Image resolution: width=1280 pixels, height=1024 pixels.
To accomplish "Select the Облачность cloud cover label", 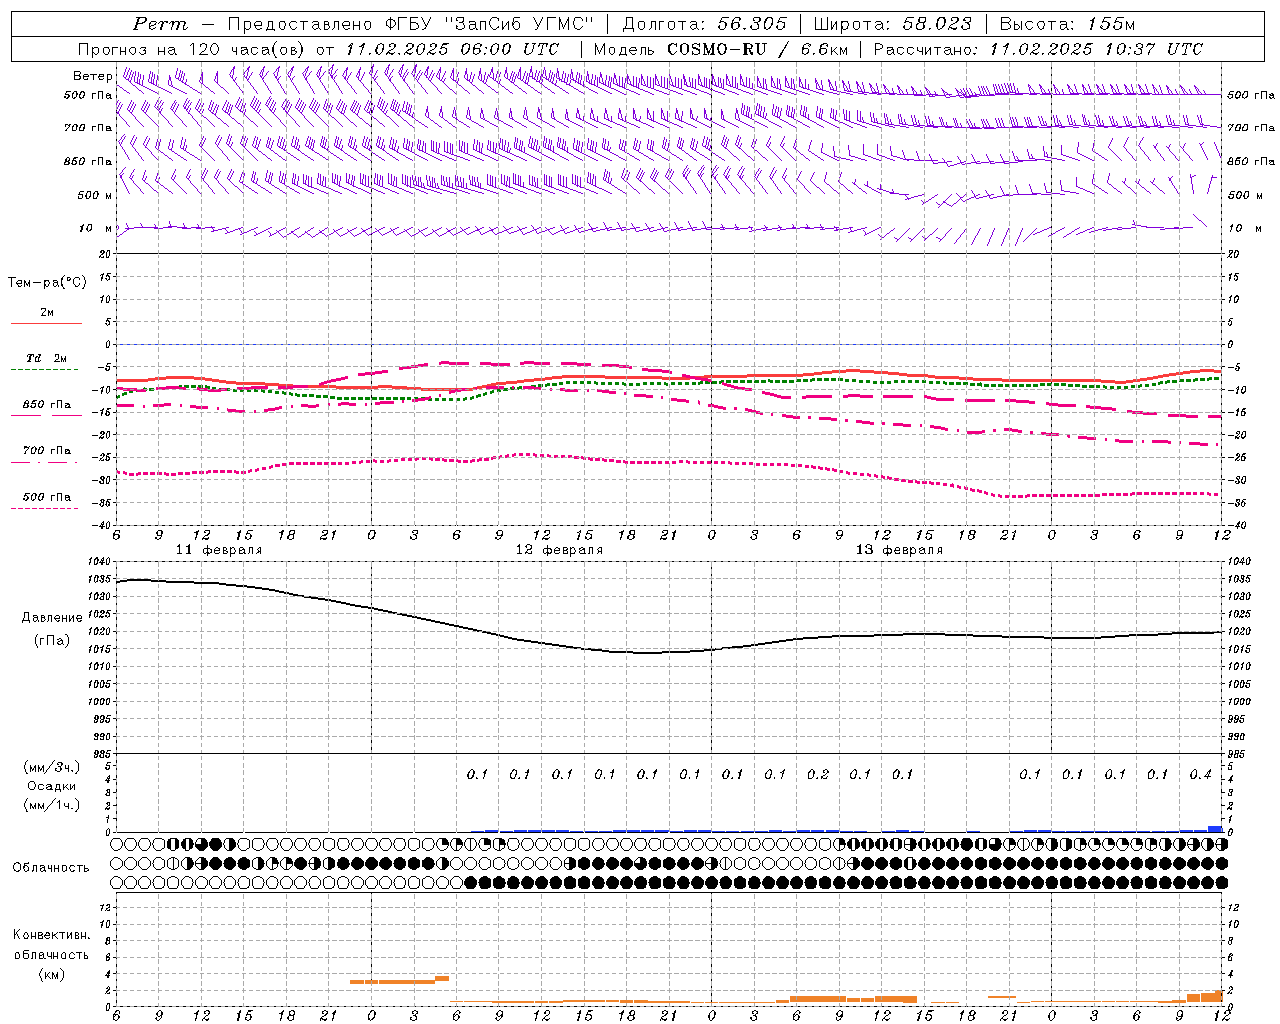I will pos(51,868).
